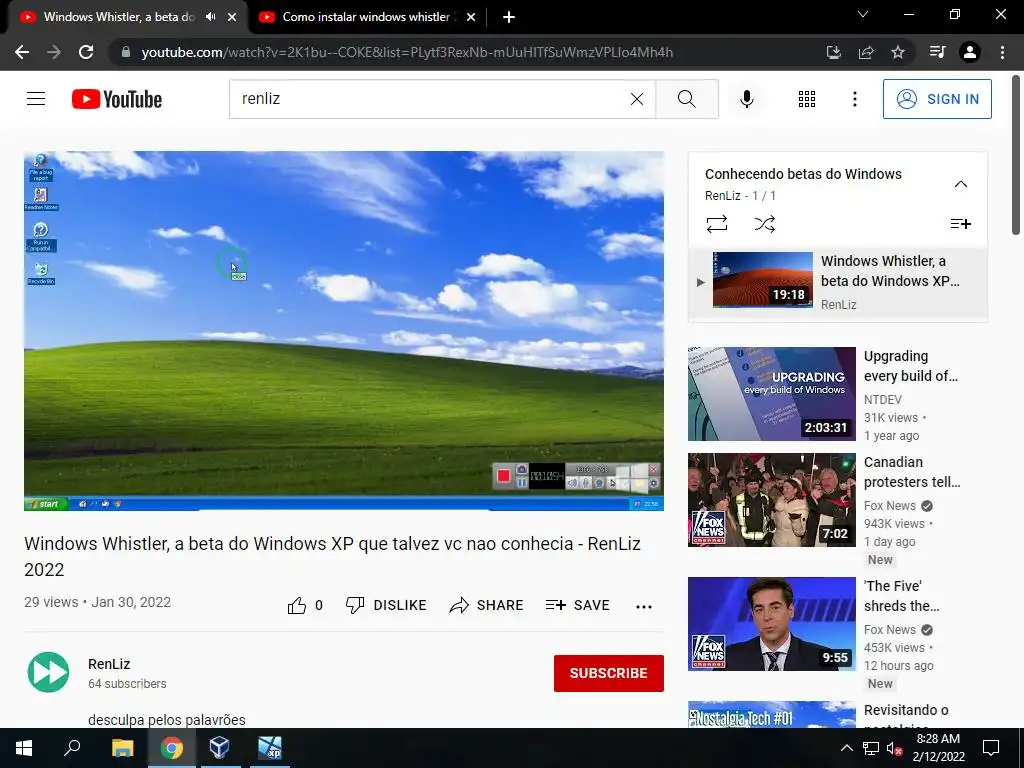Go back in browser history

pyautogui.click(x=22, y=52)
